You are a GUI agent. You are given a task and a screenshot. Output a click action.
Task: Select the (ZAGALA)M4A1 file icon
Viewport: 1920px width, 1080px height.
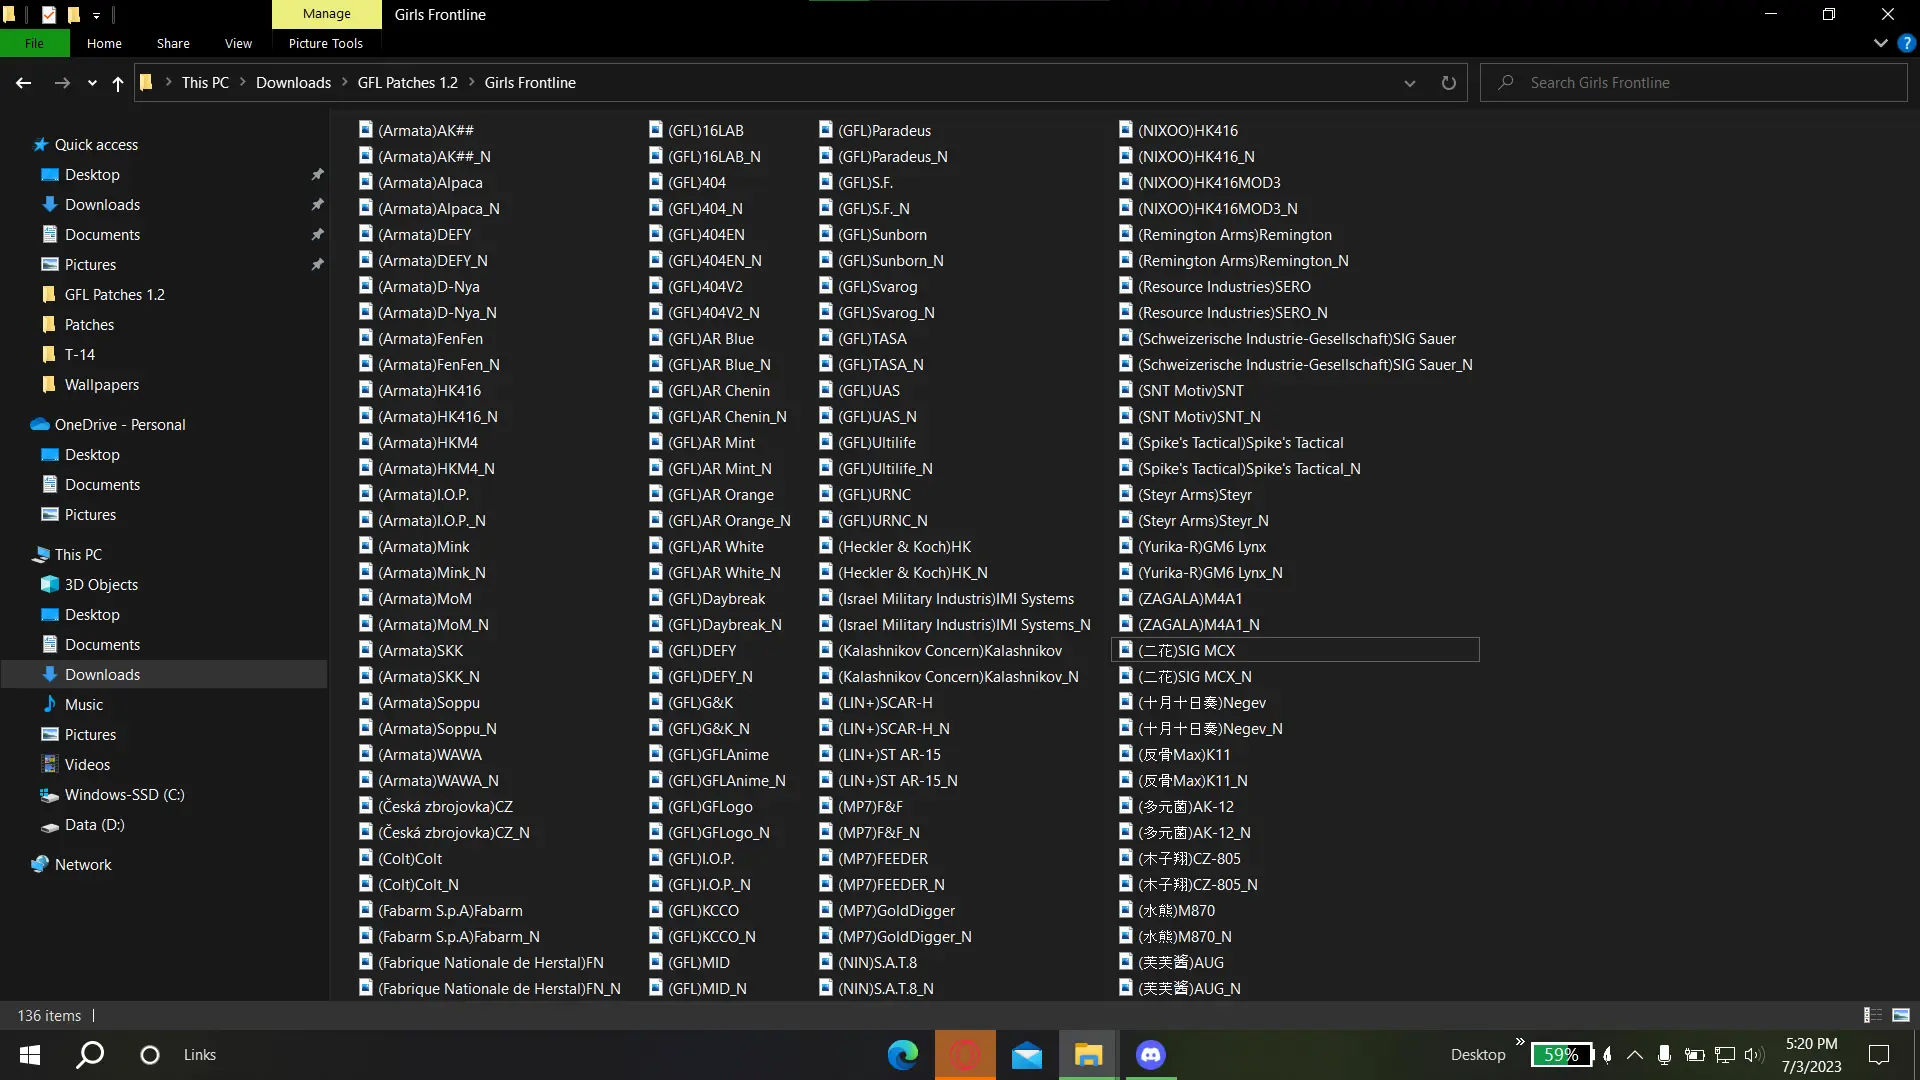tap(1126, 598)
